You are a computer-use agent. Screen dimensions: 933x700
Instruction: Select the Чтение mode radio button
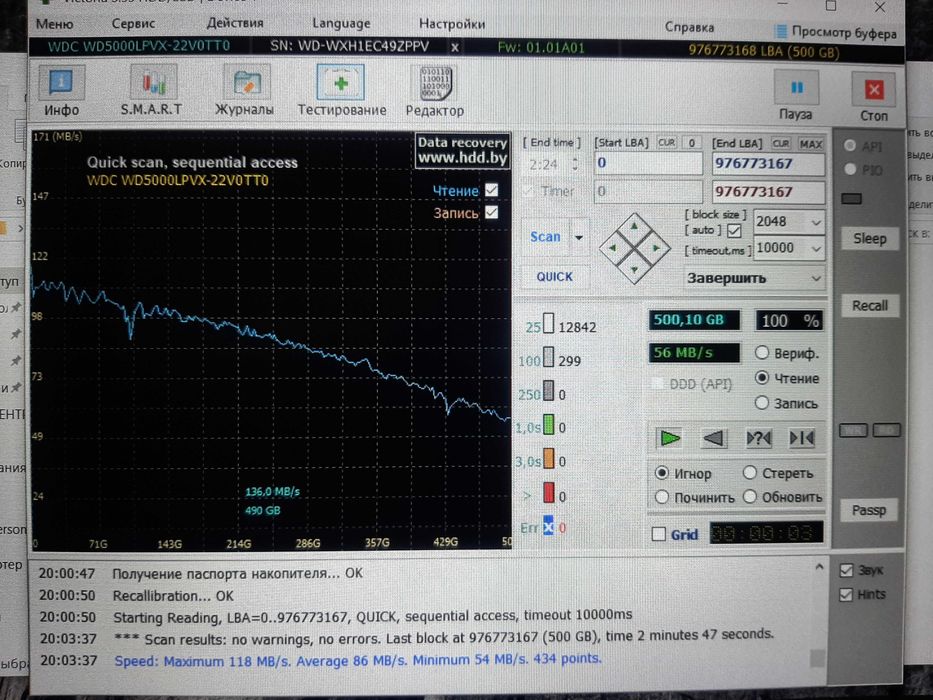click(x=762, y=377)
